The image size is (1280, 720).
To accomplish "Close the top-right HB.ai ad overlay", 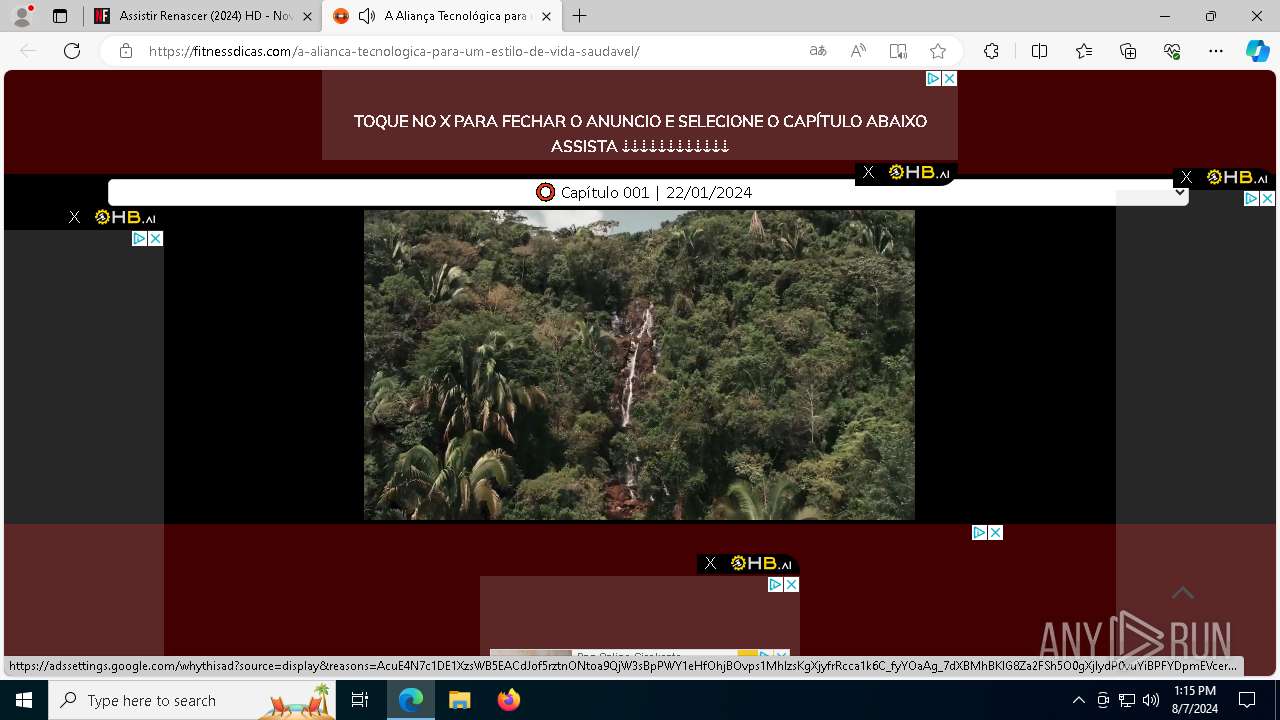I will click(1186, 177).
